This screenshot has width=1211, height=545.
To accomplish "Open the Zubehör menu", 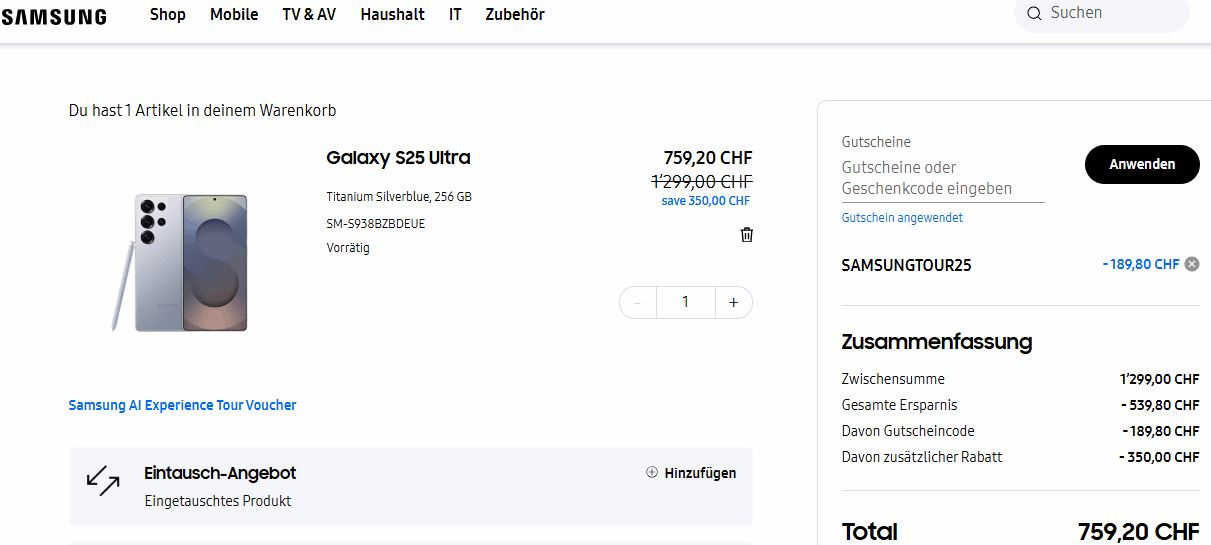I will (515, 14).
